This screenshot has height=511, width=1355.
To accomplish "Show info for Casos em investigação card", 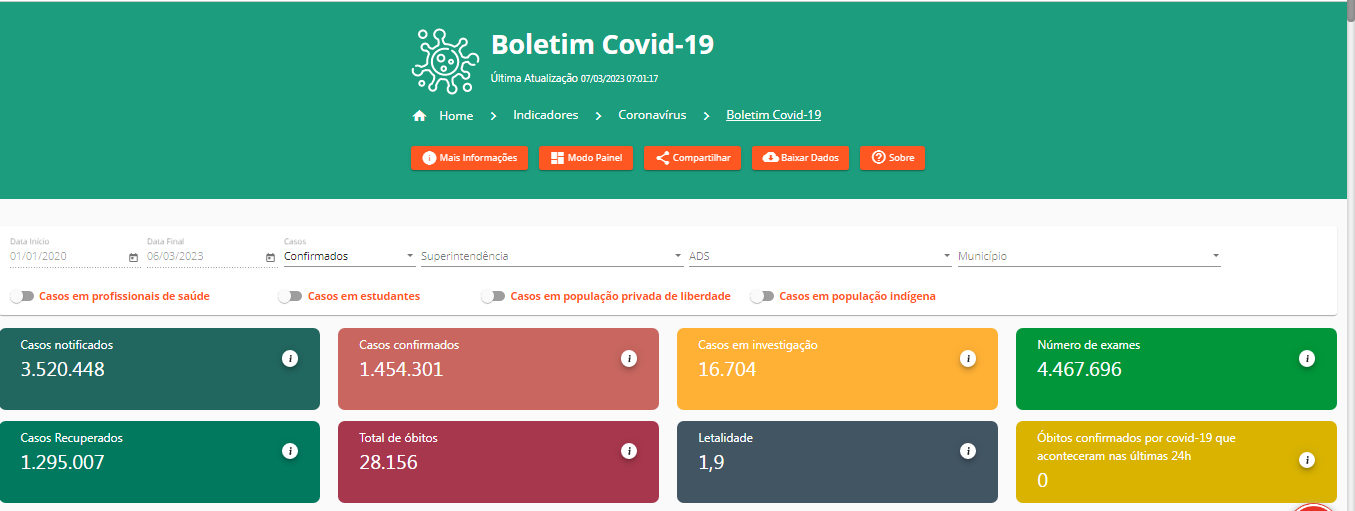I will 968,358.
